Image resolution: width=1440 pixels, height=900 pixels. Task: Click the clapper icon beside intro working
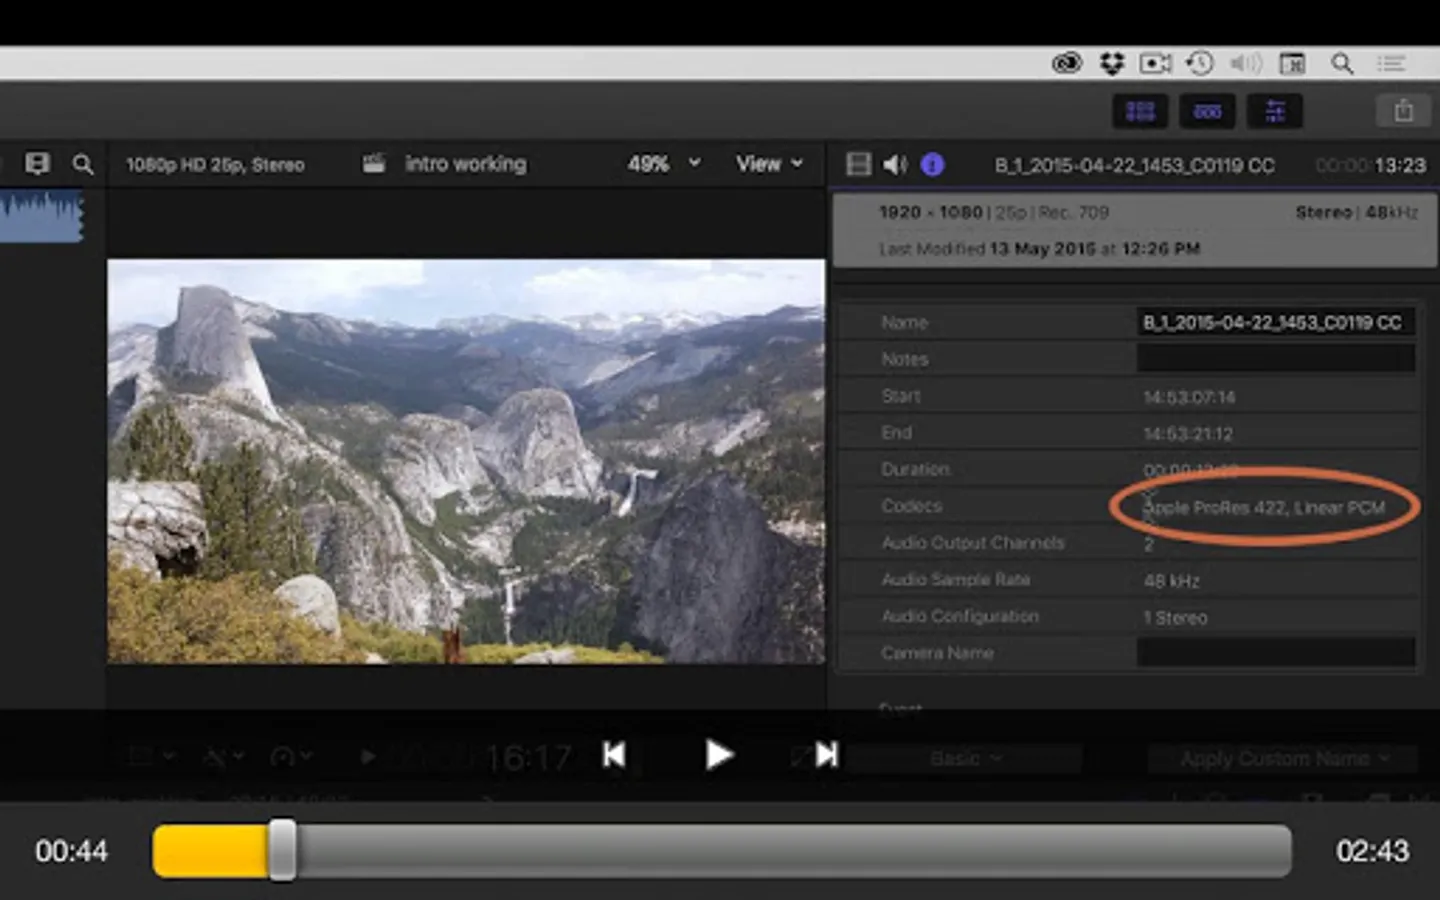374,164
